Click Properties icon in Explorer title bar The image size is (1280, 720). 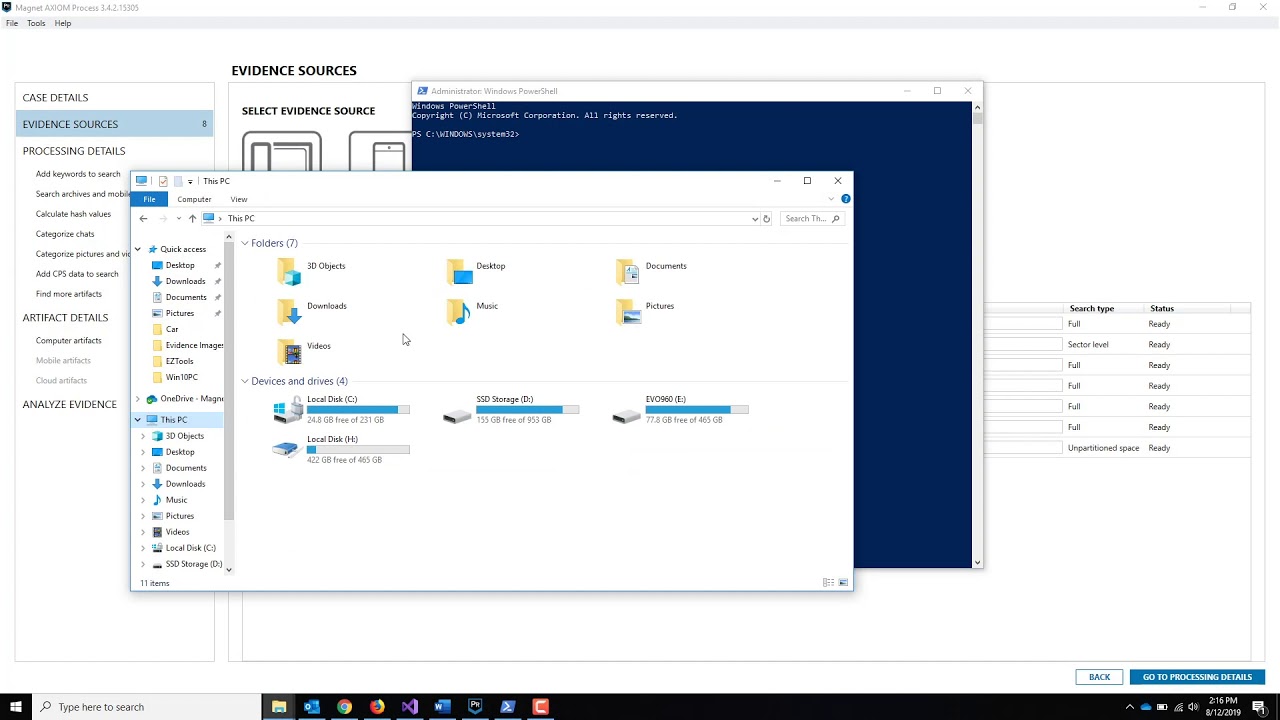click(x=163, y=181)
